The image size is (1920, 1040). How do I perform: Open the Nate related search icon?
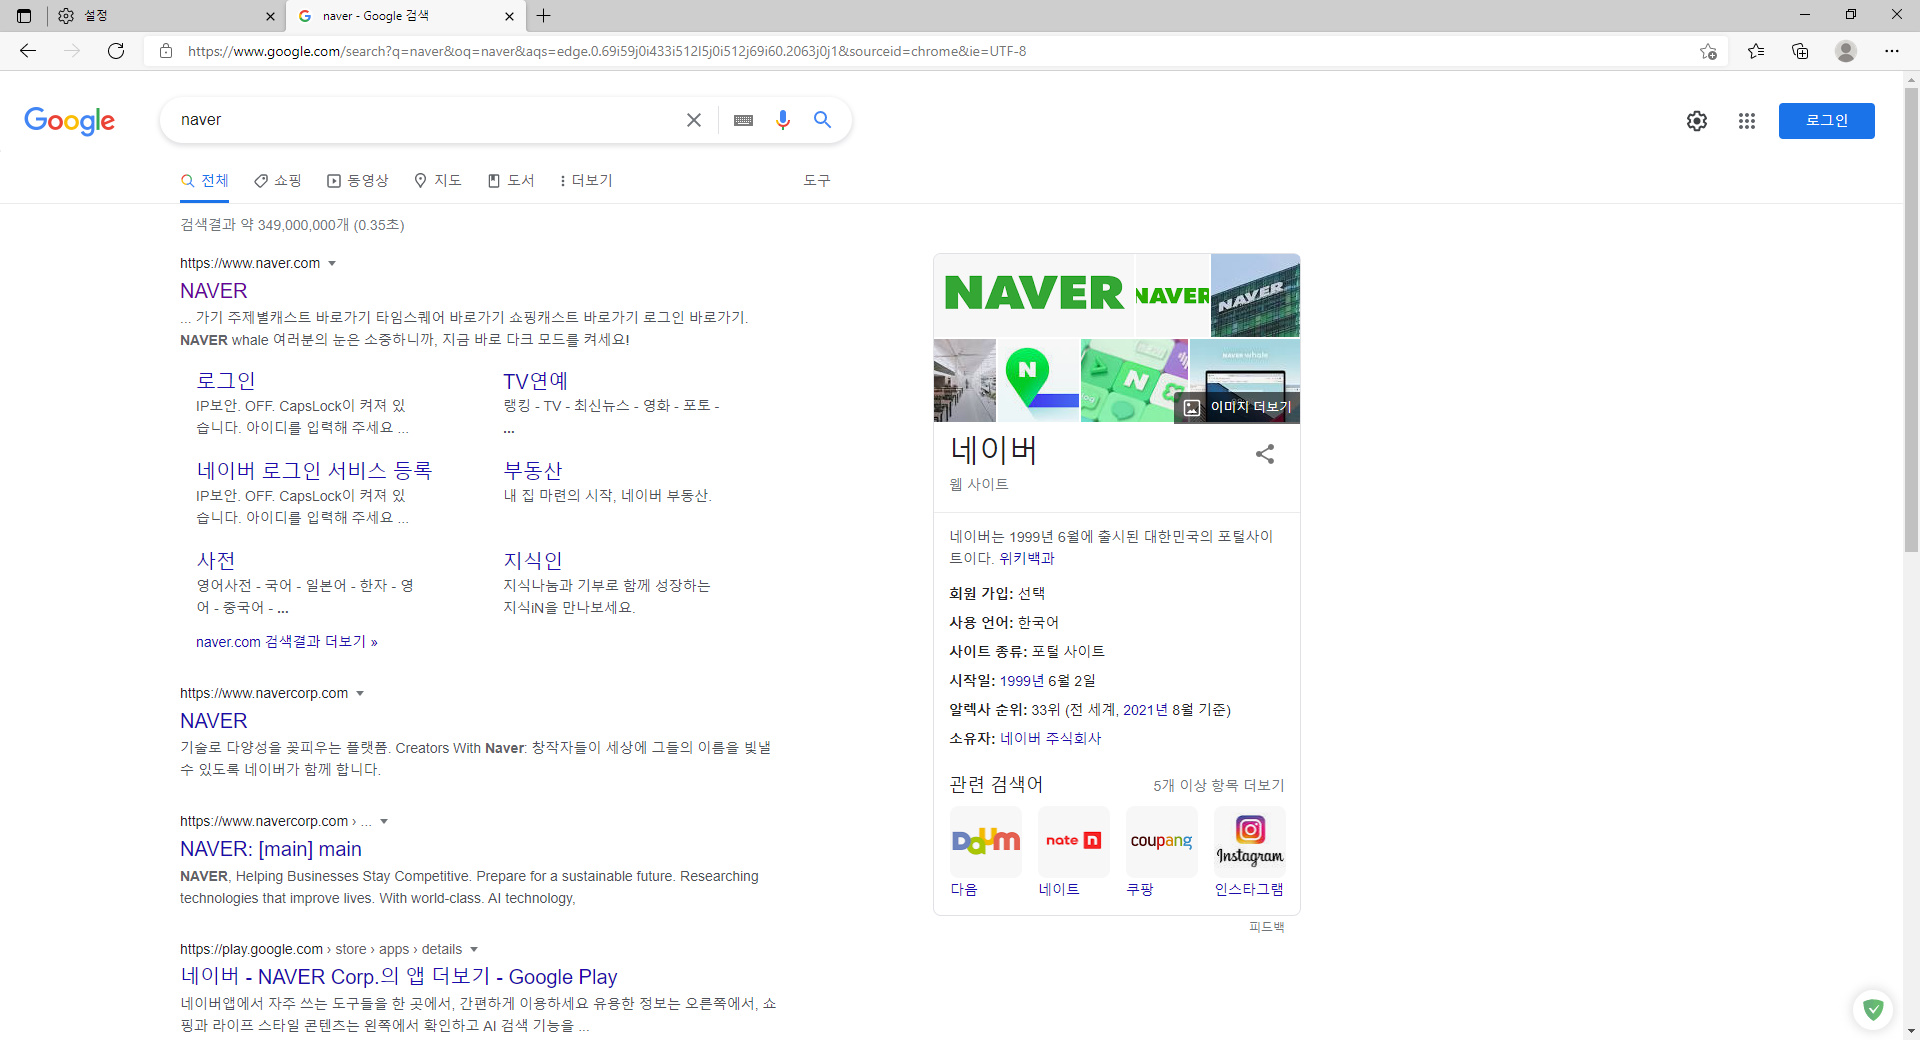click(1074, 842)
